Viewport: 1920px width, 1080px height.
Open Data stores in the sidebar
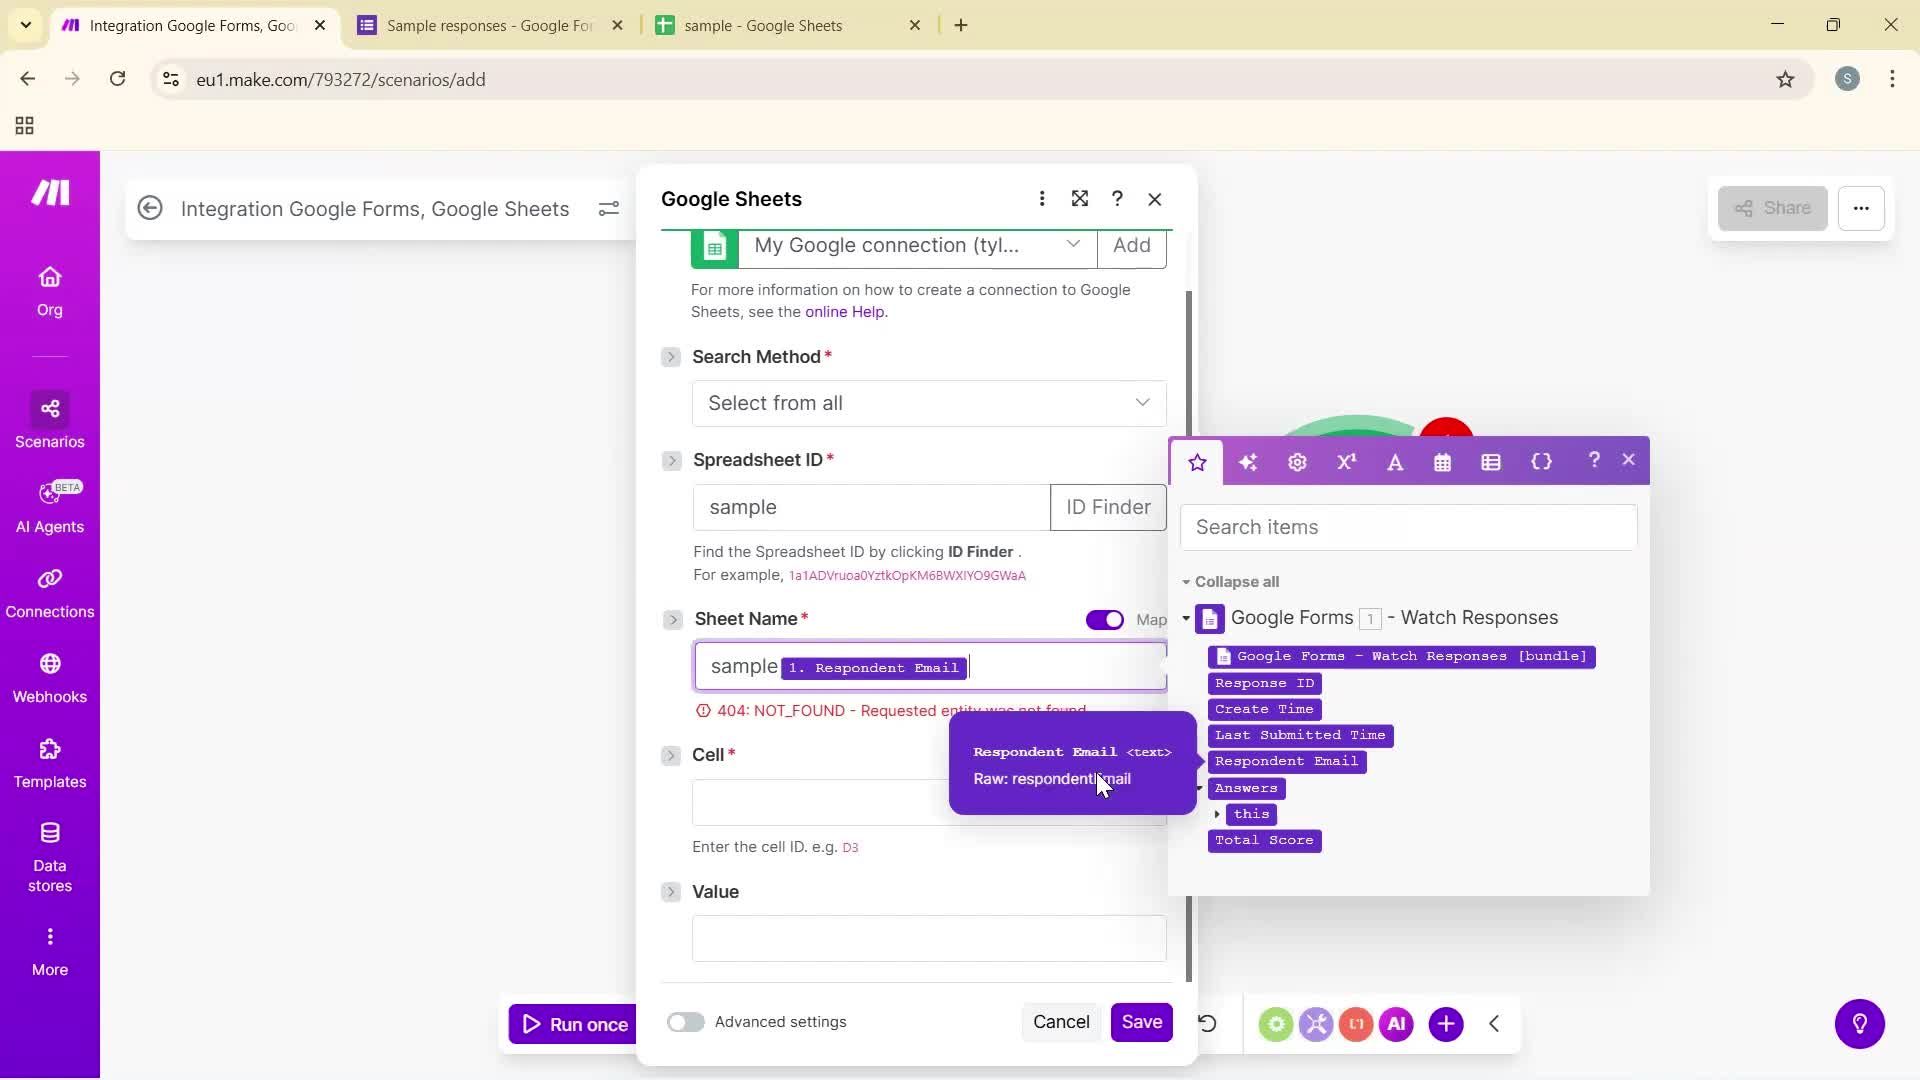point(50,855)
